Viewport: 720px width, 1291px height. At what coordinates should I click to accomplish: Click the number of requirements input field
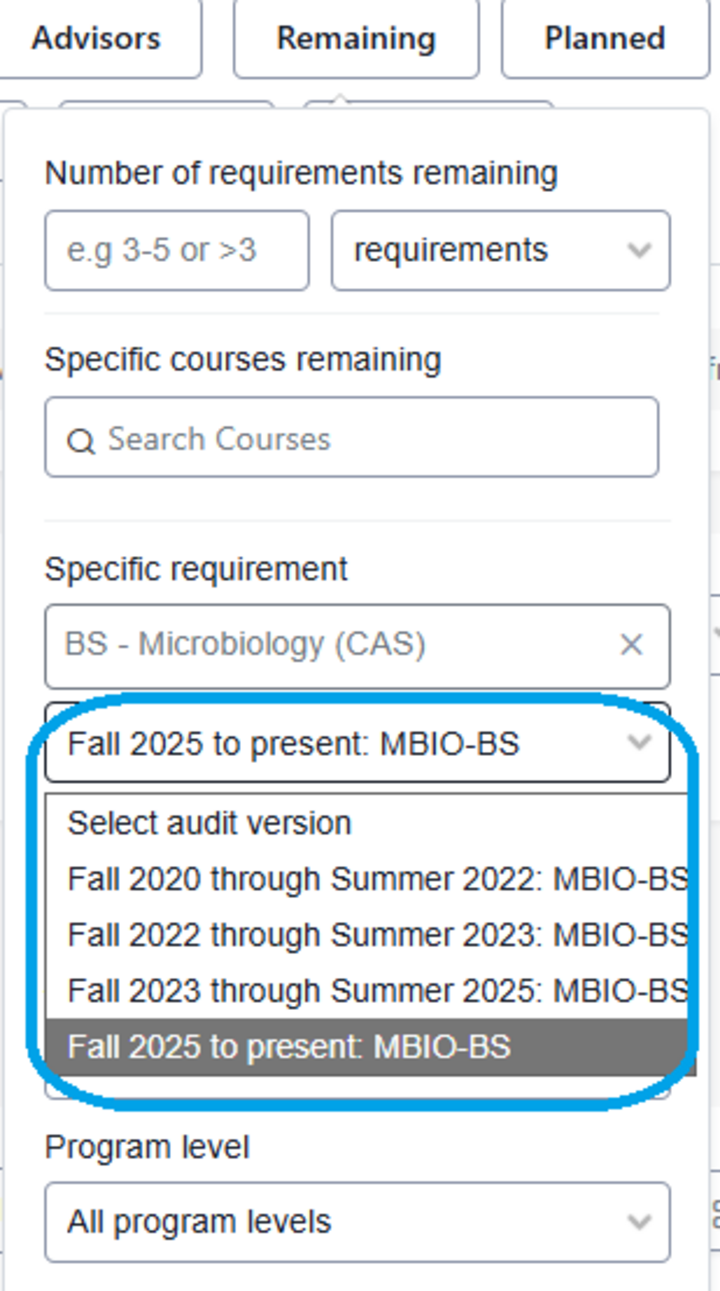pos(176,251)
